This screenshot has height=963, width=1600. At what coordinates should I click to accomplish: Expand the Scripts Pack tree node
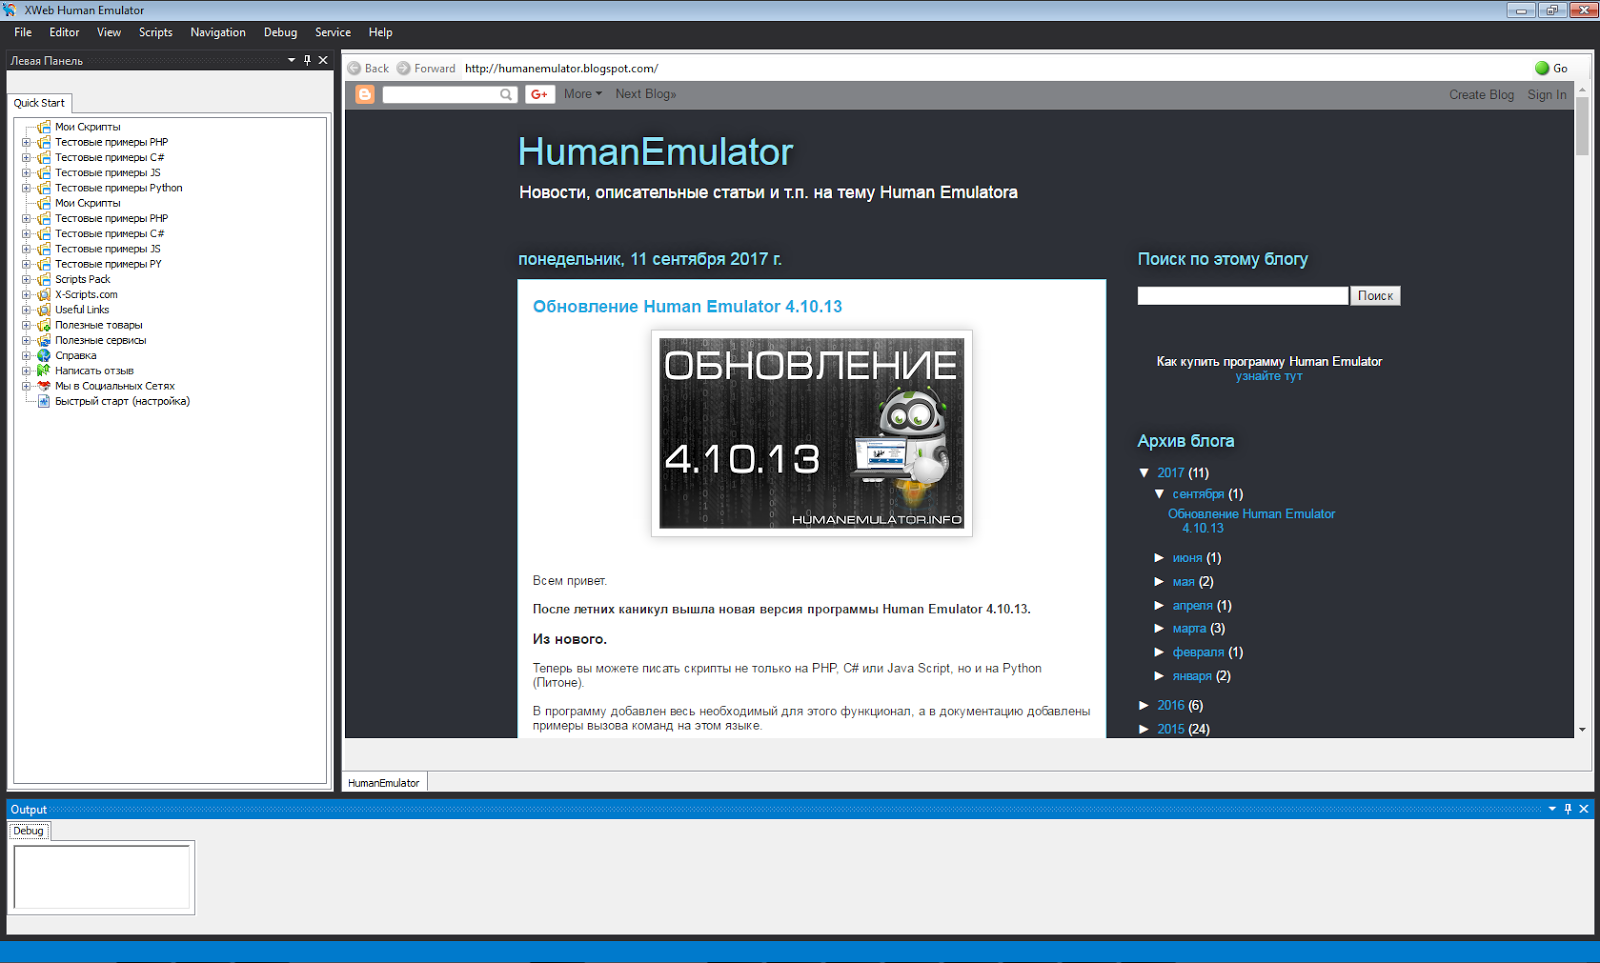pos(27,279)
